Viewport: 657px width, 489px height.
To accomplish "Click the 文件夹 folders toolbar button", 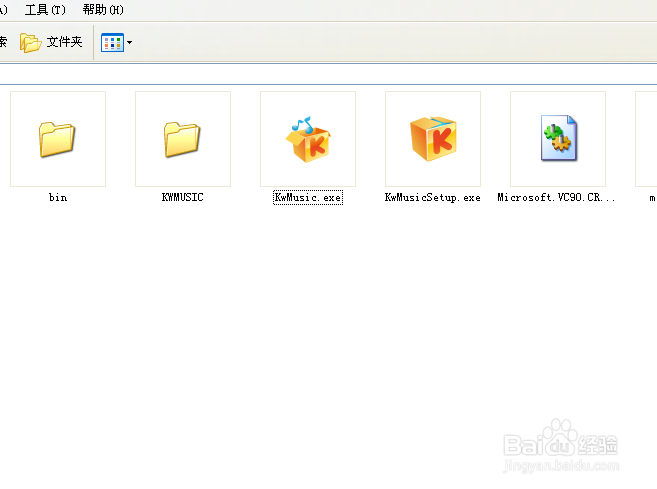I will pos(51,42).
